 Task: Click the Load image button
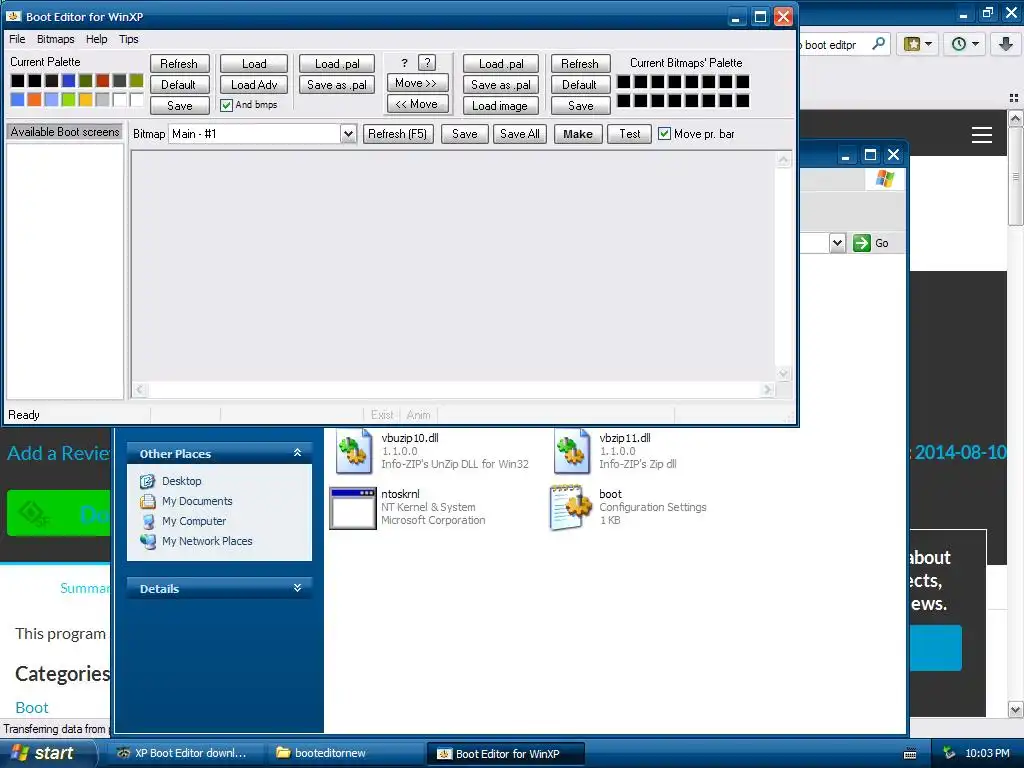[501, 105]
